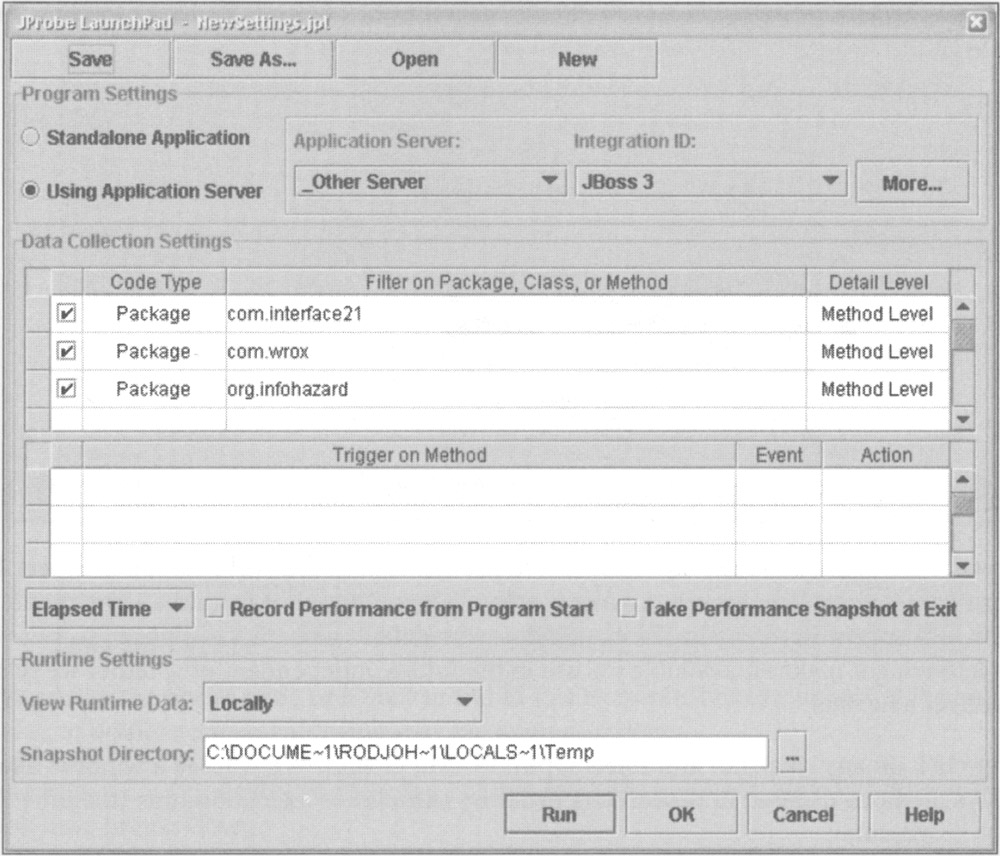Select Using Application Server option
The width and height of the screenshot is (1000, 856).
coord(31,191)
